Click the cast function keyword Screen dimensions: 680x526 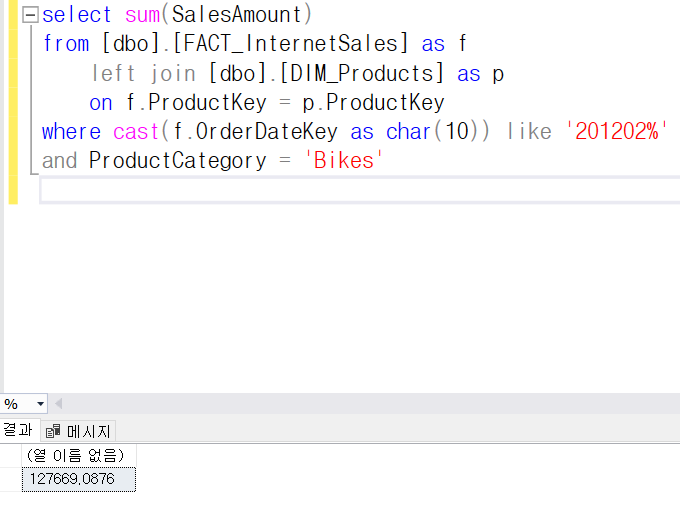click(136, 131)
